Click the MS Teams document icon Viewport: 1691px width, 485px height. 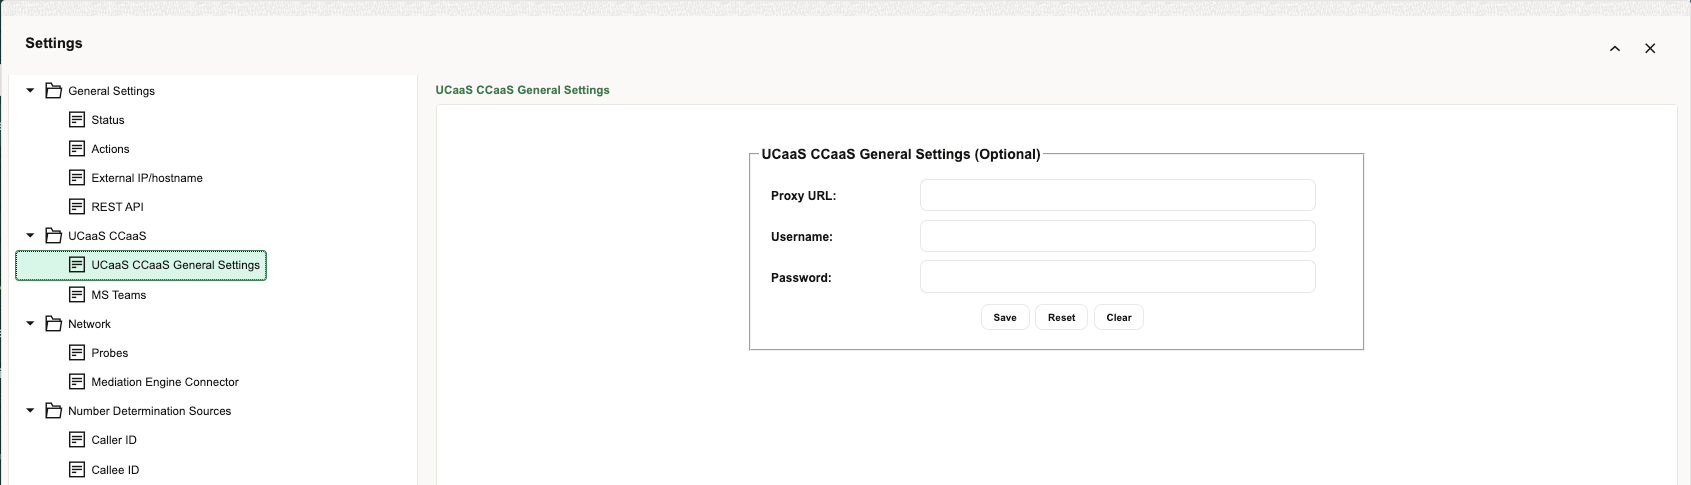click(x=77, y=295)
